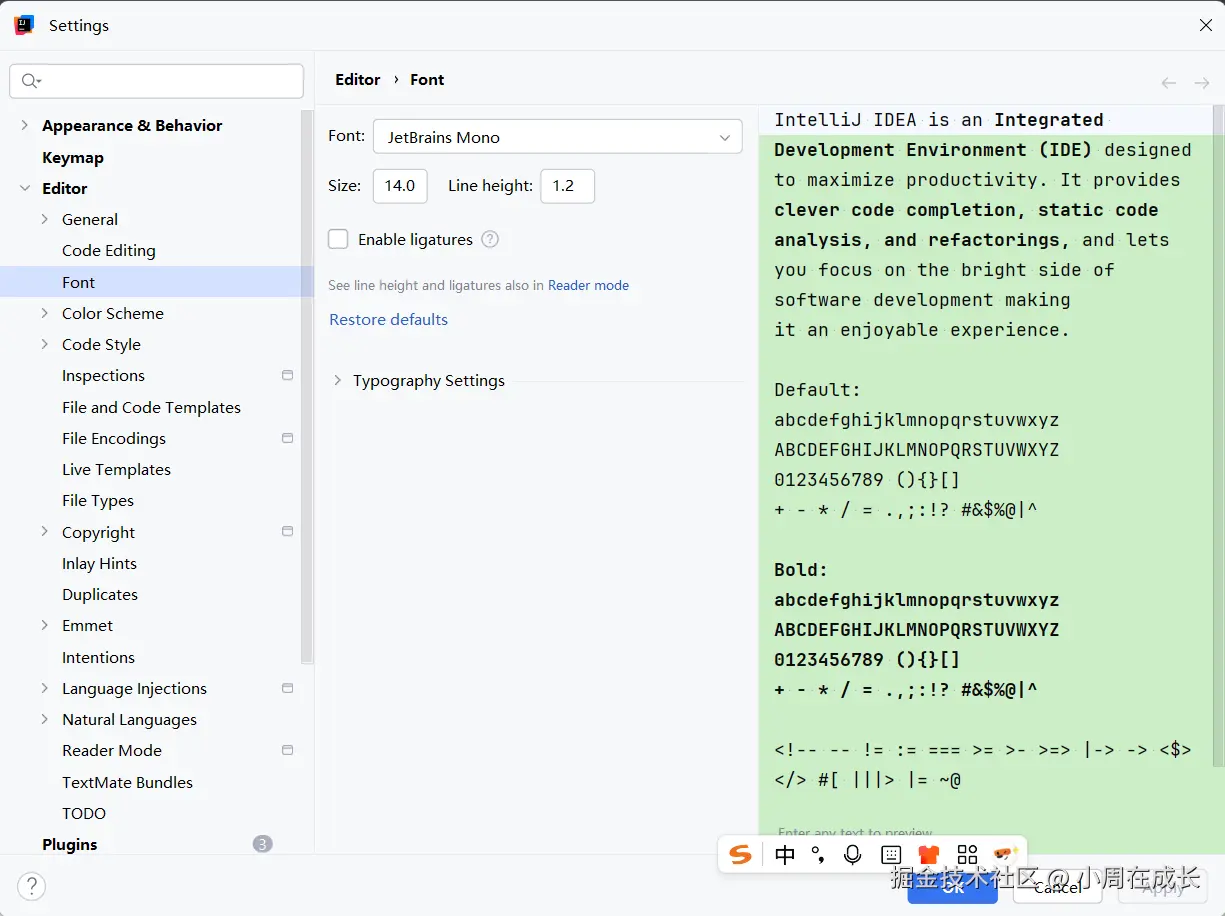Select Color Scheme in settings tree
Screen dimensions: 1225x916
coord(112,313)
